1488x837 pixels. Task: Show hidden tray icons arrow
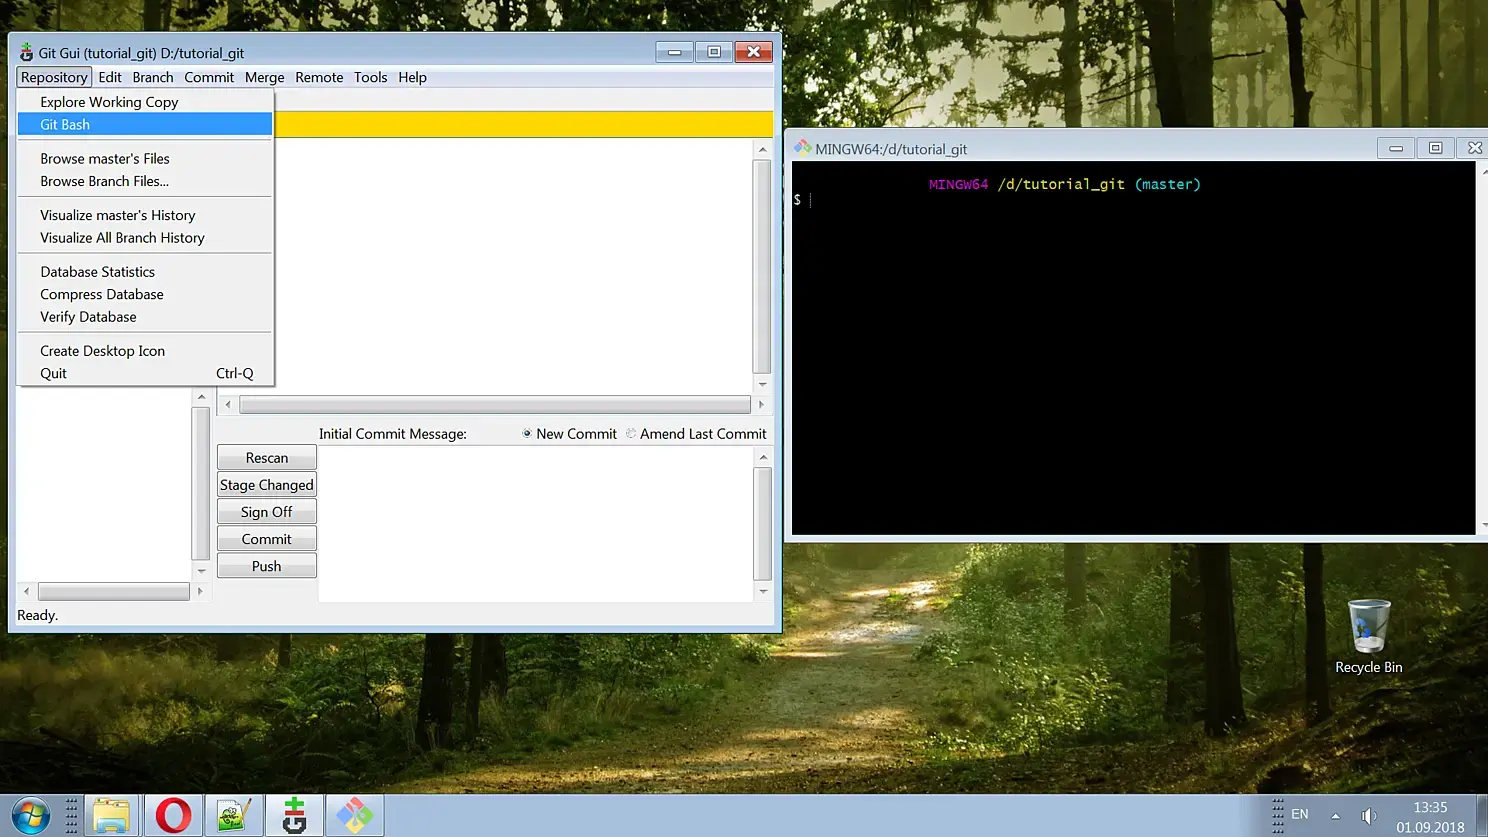pyautogui.click(x=1335, y=816)
